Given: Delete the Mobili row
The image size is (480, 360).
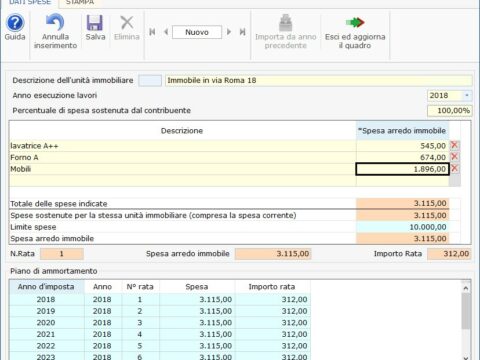Looking at the screenshot, I should tap(454, 168).
